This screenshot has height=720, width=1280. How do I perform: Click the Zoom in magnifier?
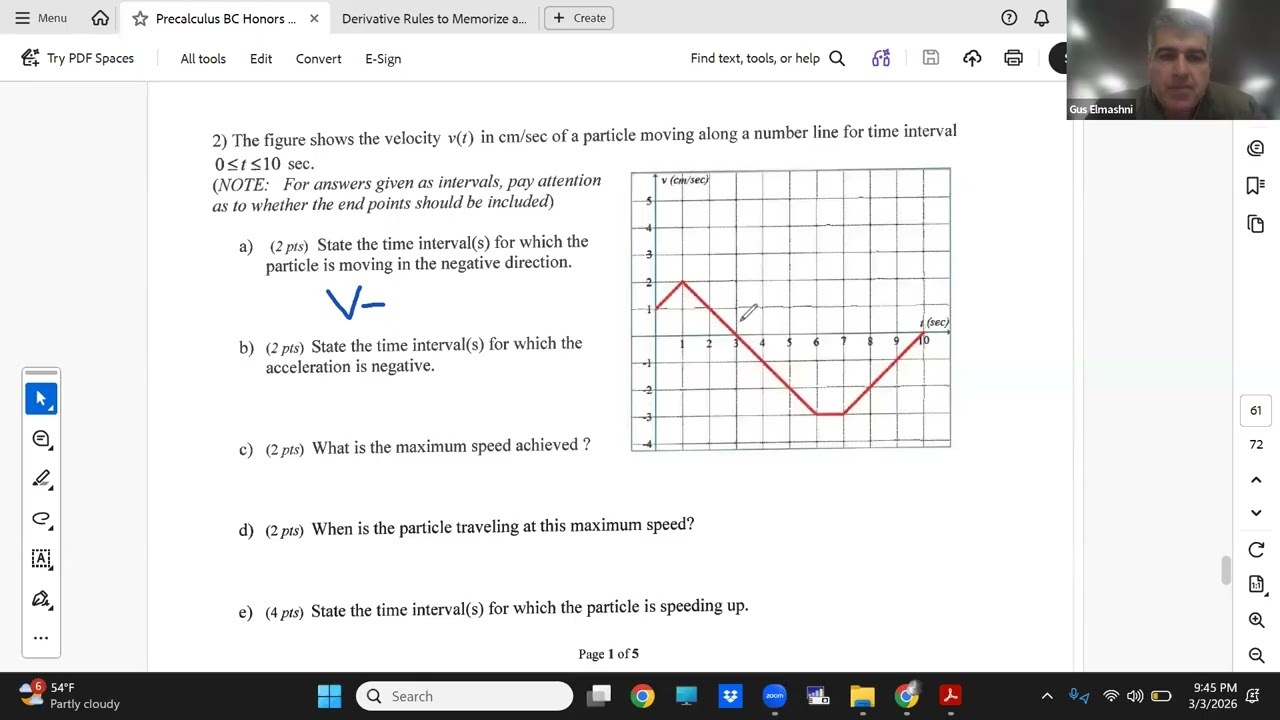[x=1256, y=621]
